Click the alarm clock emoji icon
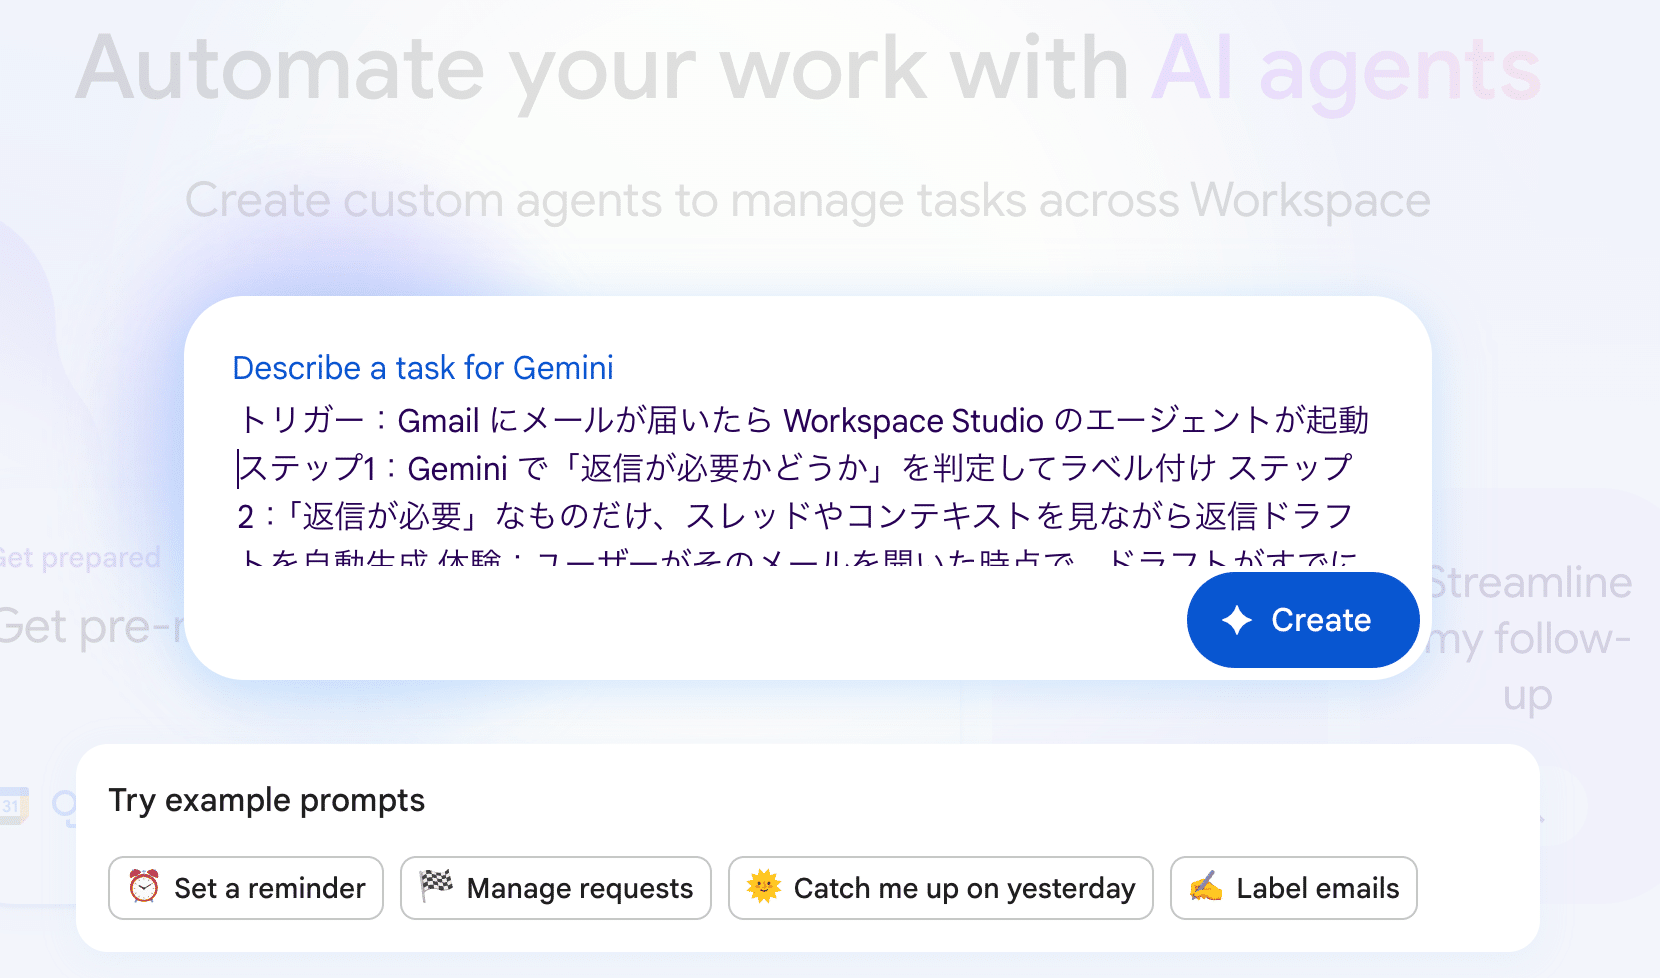Viewport: 1660px width, 978px height. point(144,887)
